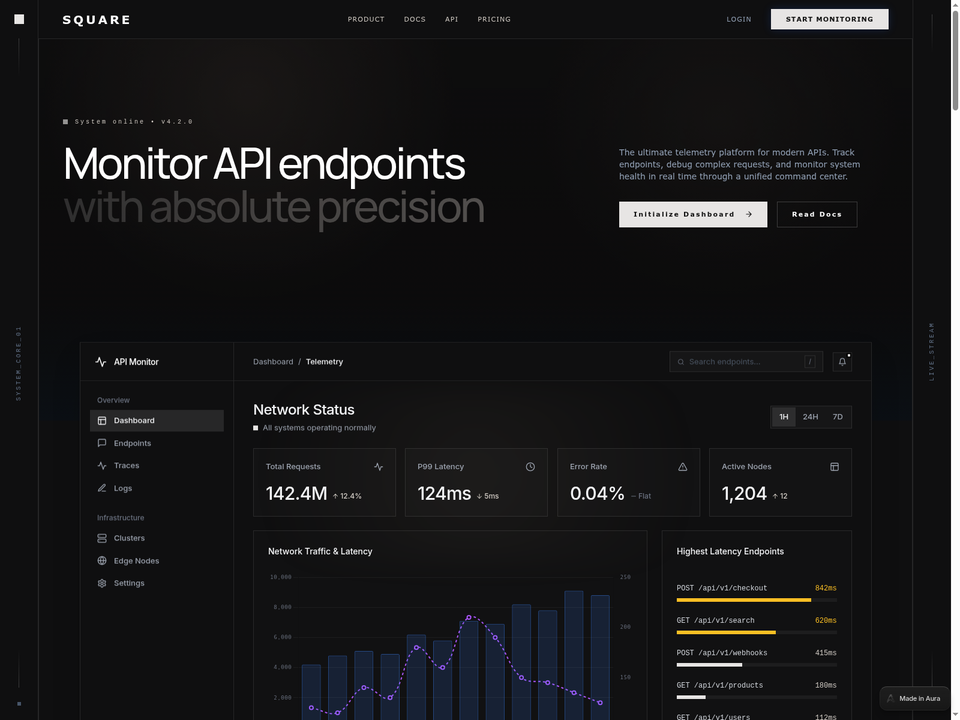Click the Settings gear icon
The width and height of the screenshot is (960, 720).
102,583
